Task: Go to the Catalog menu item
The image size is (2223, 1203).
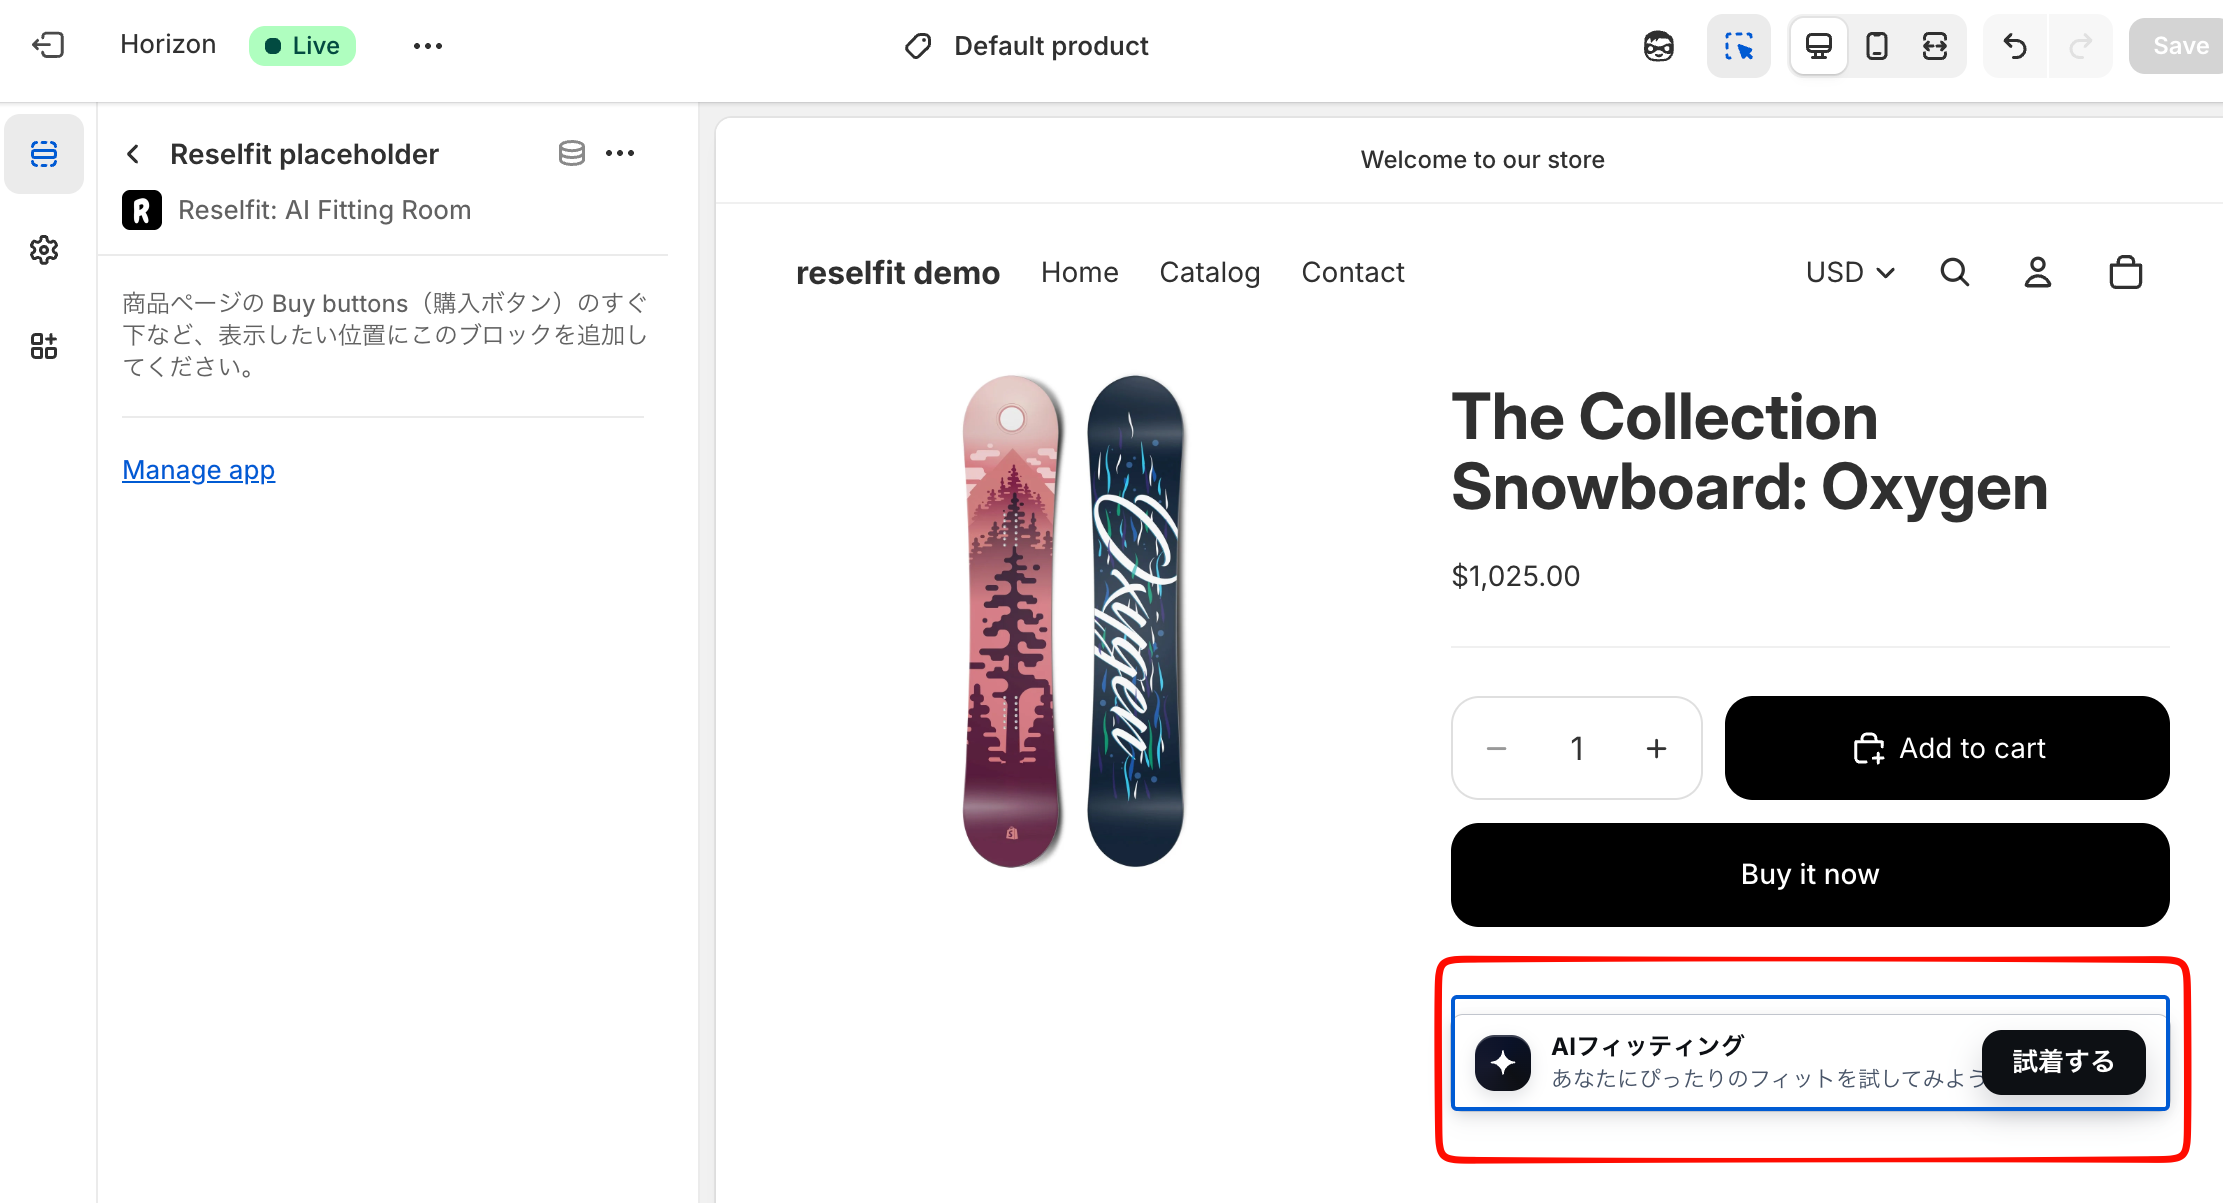Action: point(1209,272)
